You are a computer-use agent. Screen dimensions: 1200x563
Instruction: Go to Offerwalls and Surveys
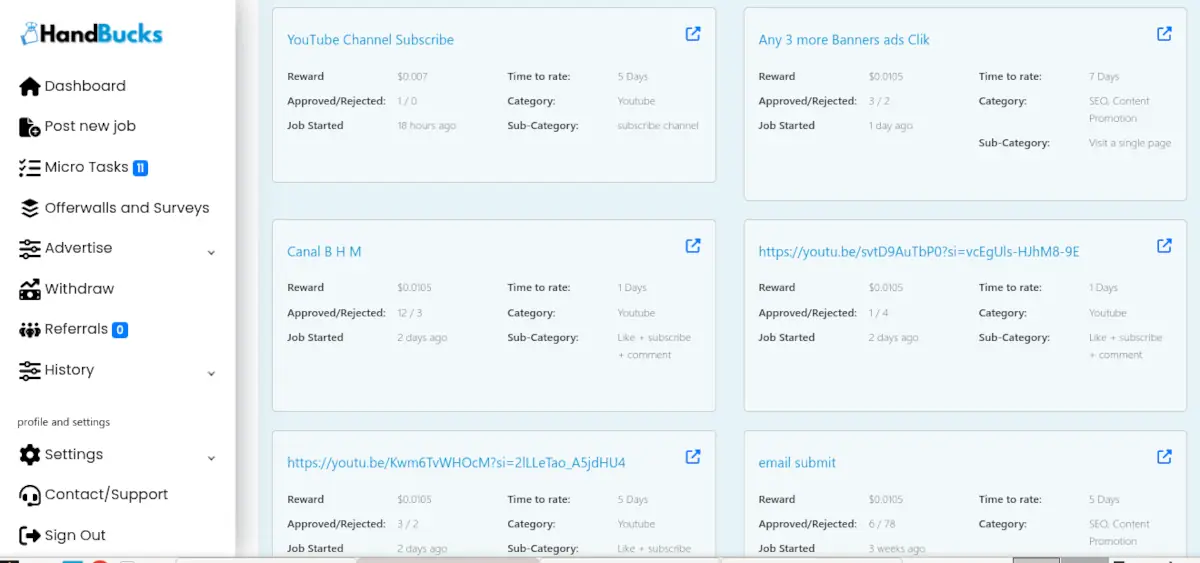pos(126,208)
